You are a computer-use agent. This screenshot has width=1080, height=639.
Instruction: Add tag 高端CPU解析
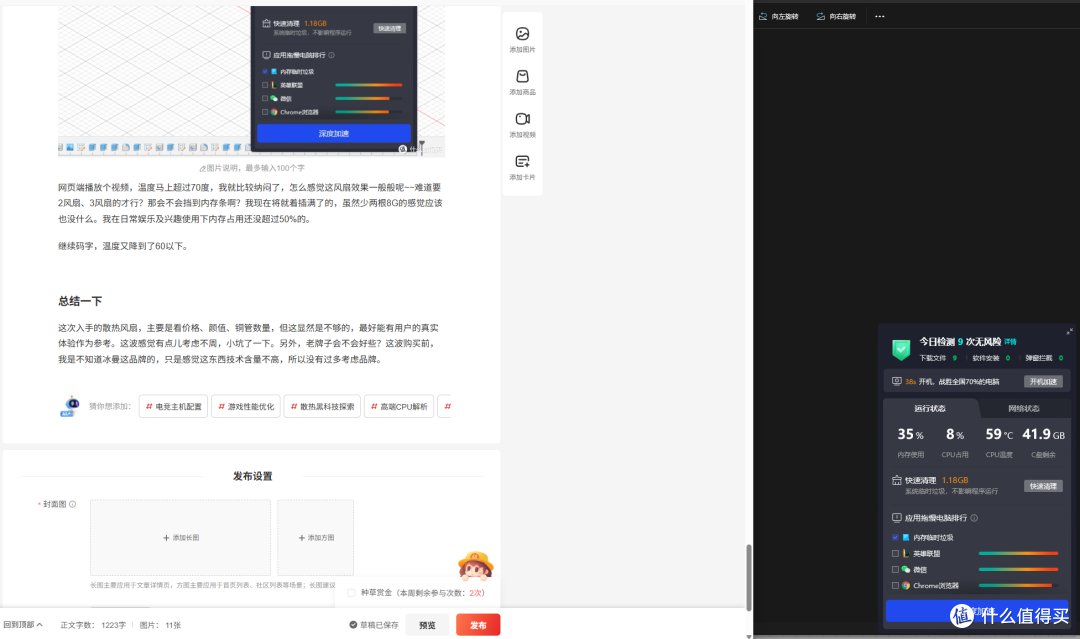(399, 406)
